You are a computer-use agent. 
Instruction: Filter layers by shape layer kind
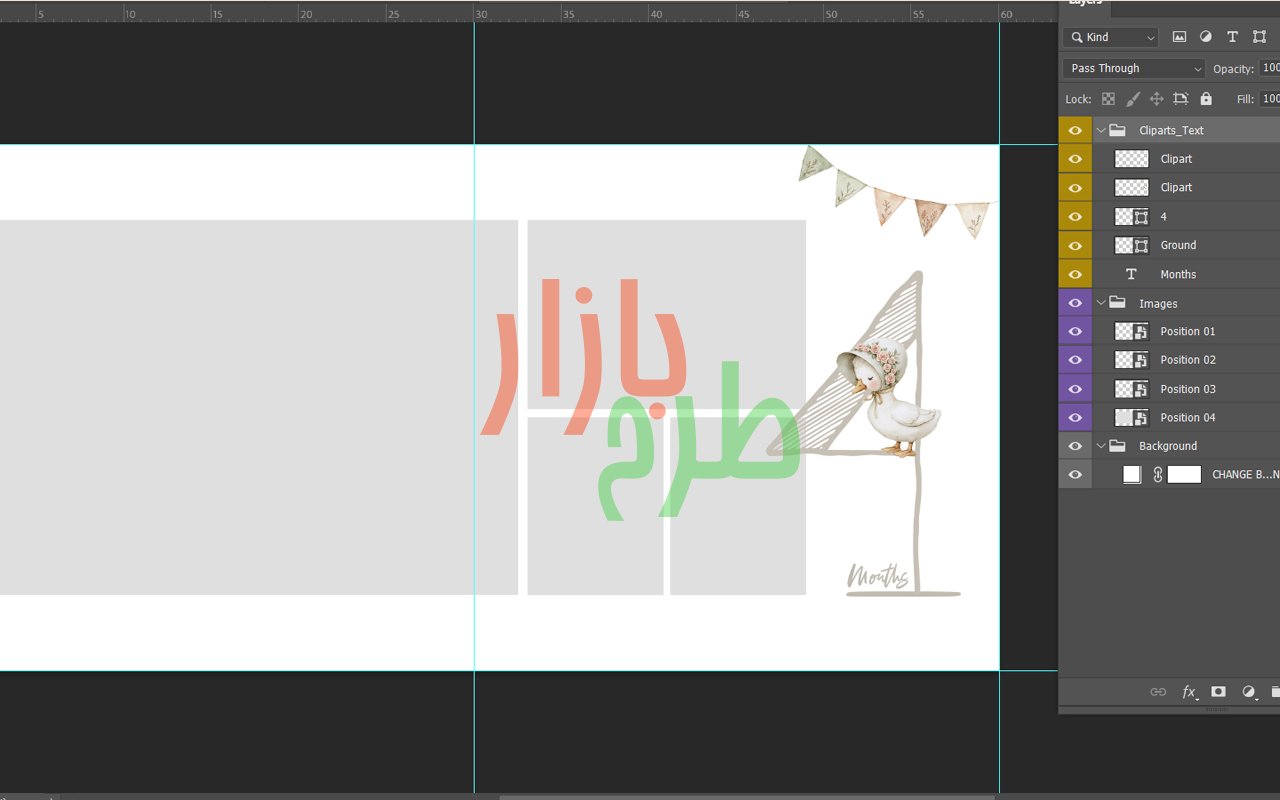click(x=1259, y=37)
